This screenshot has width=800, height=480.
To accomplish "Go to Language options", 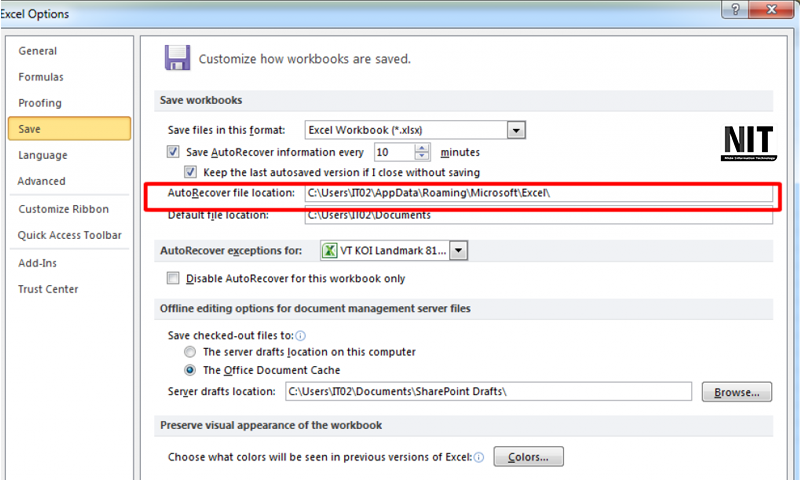I will 43,155.
